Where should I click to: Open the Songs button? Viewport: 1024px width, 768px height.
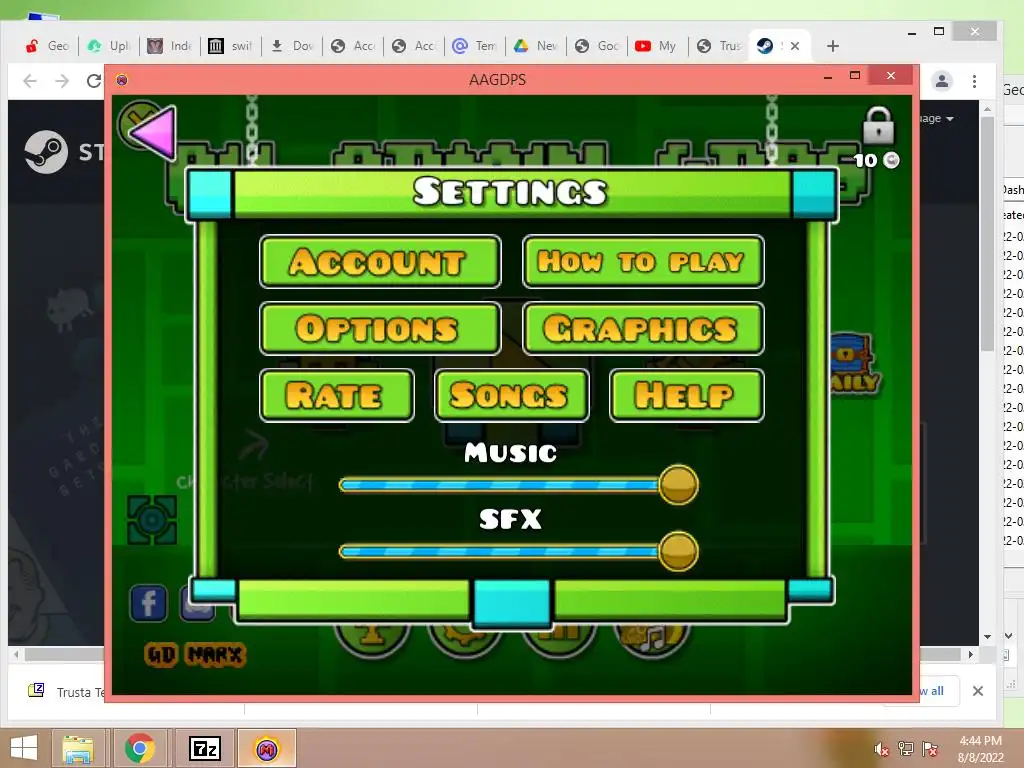[511, 395]
